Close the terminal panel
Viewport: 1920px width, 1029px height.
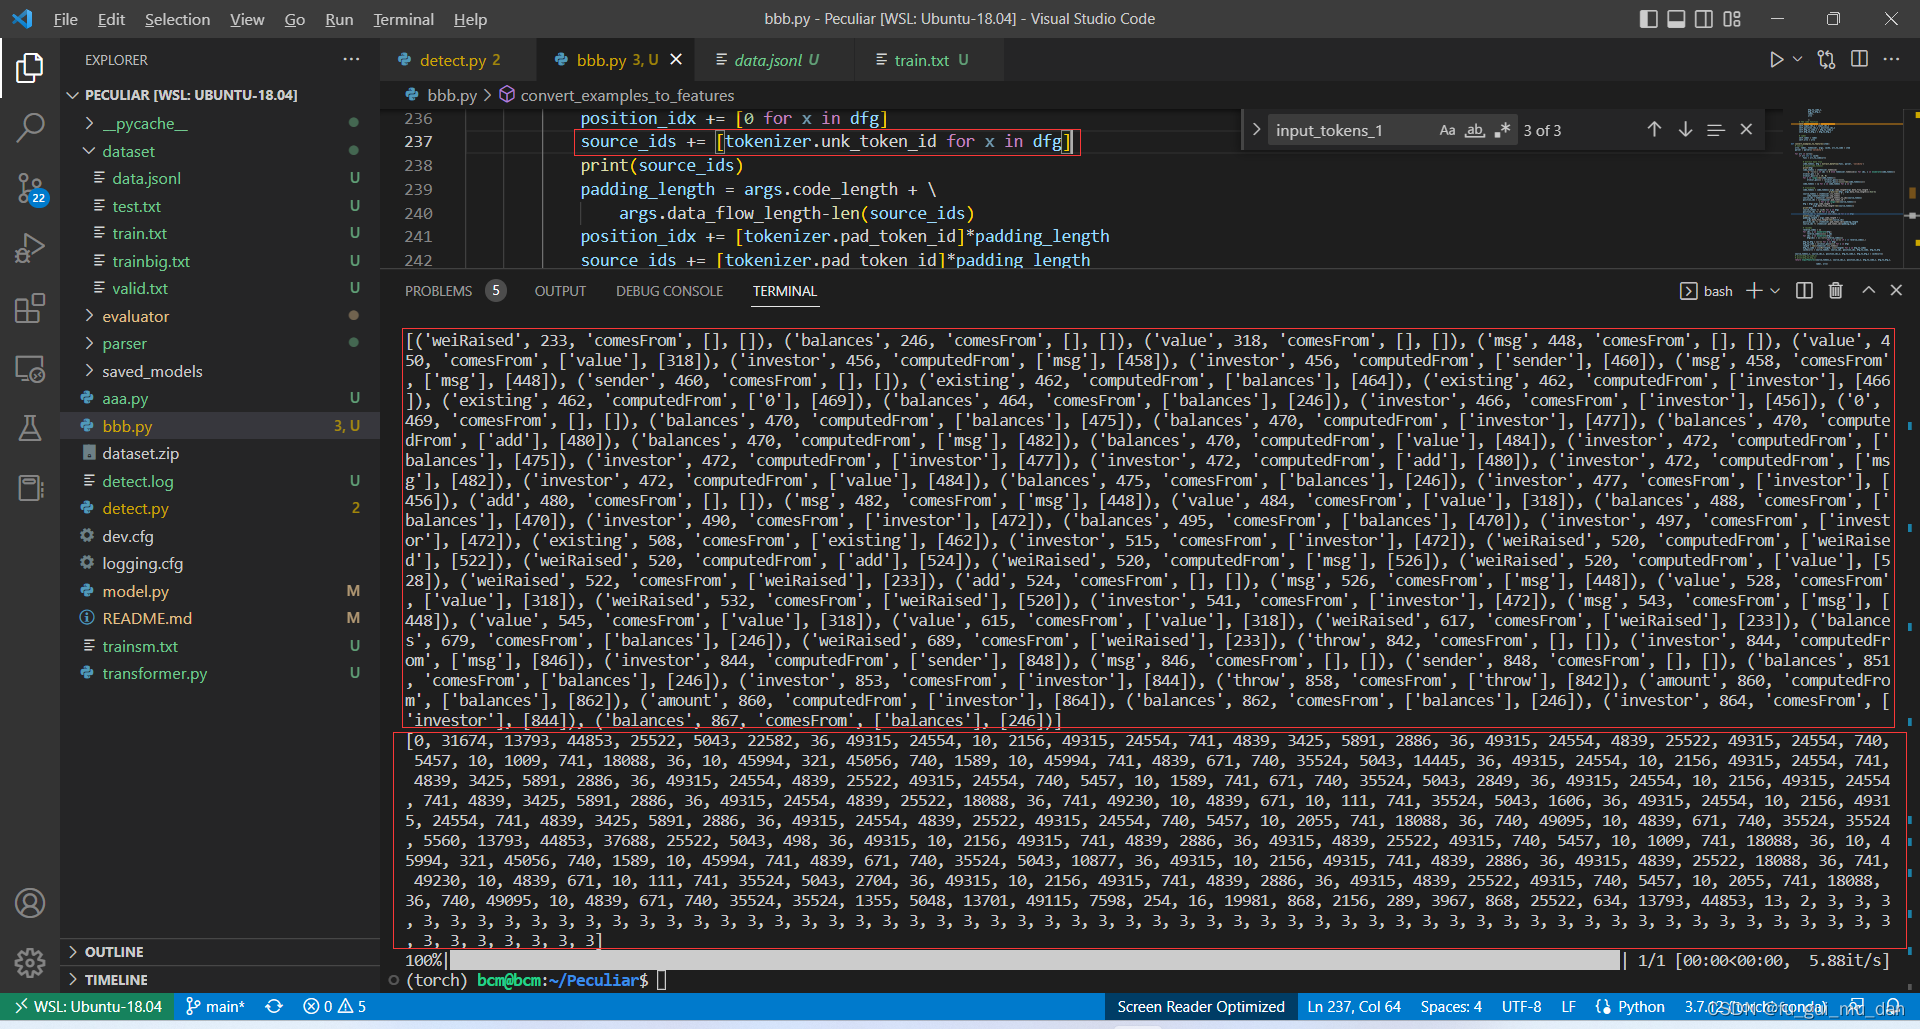point(1896,291)
